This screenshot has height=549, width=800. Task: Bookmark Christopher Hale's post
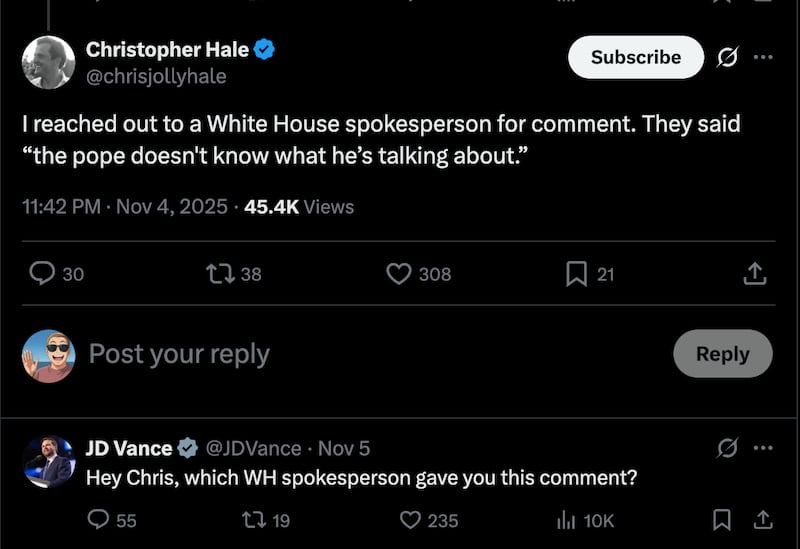(x=576, y=273)
